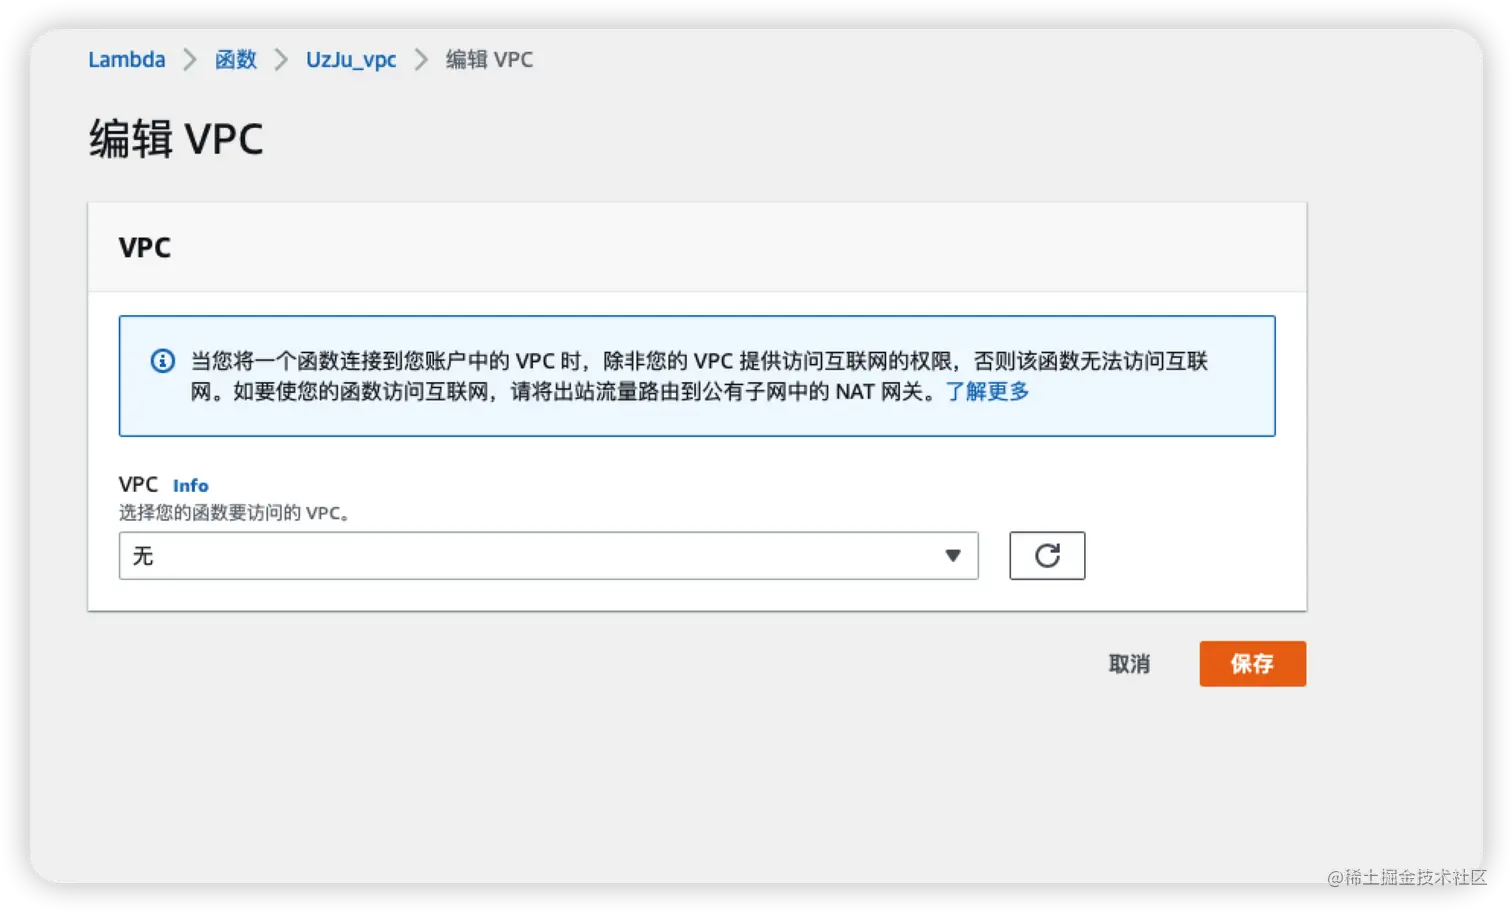This screenshot has width=1512, height=912.
Task: Go to the 函数 breadcrumb link
Action: tap(236, 59)
